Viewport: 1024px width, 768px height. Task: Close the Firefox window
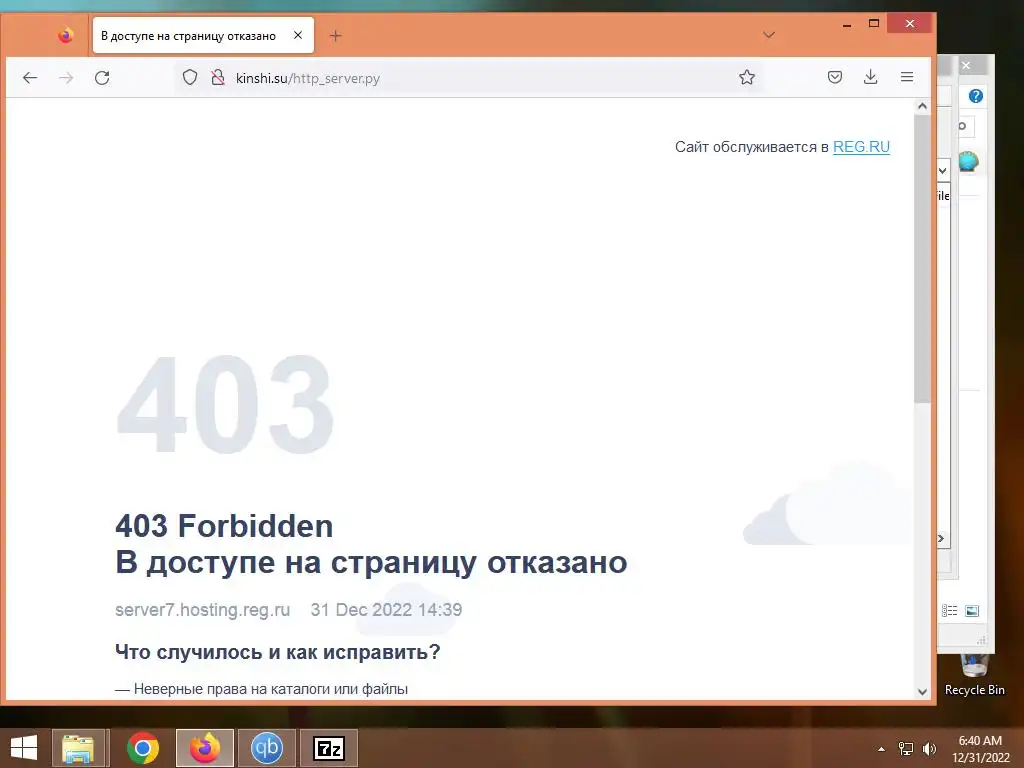[910, 24]
